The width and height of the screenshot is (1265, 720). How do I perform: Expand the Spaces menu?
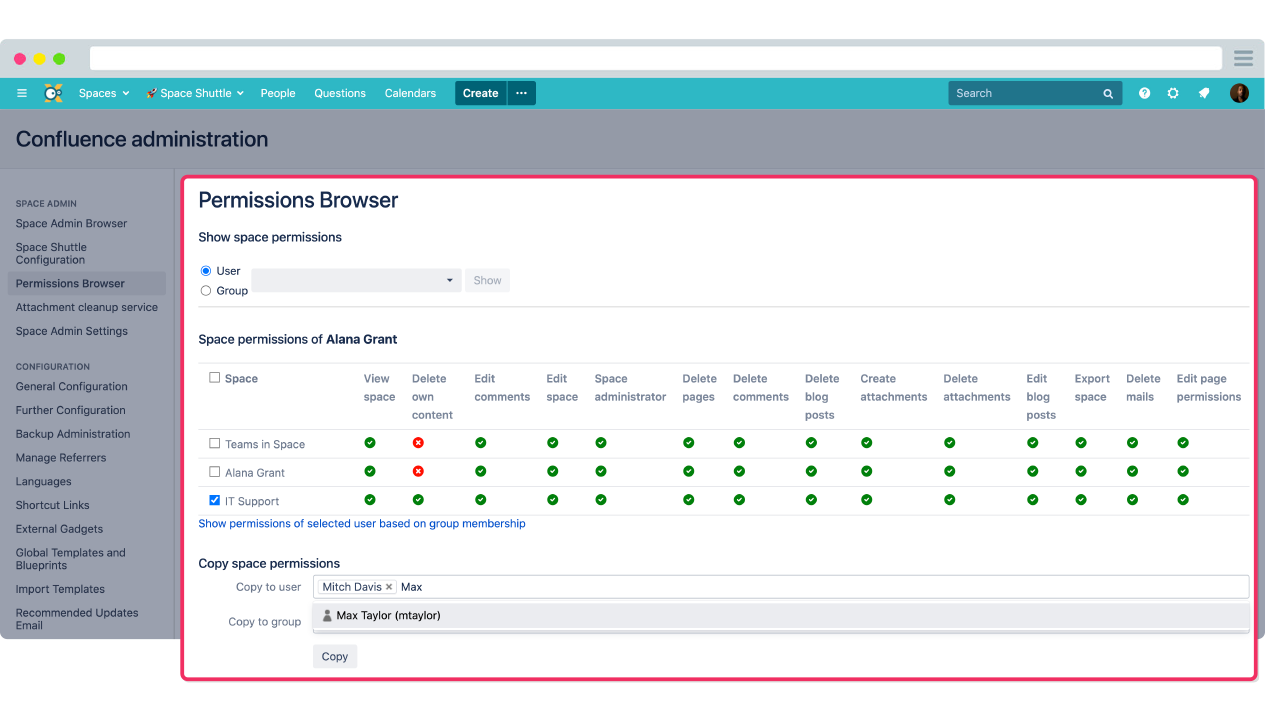[104, 93]
